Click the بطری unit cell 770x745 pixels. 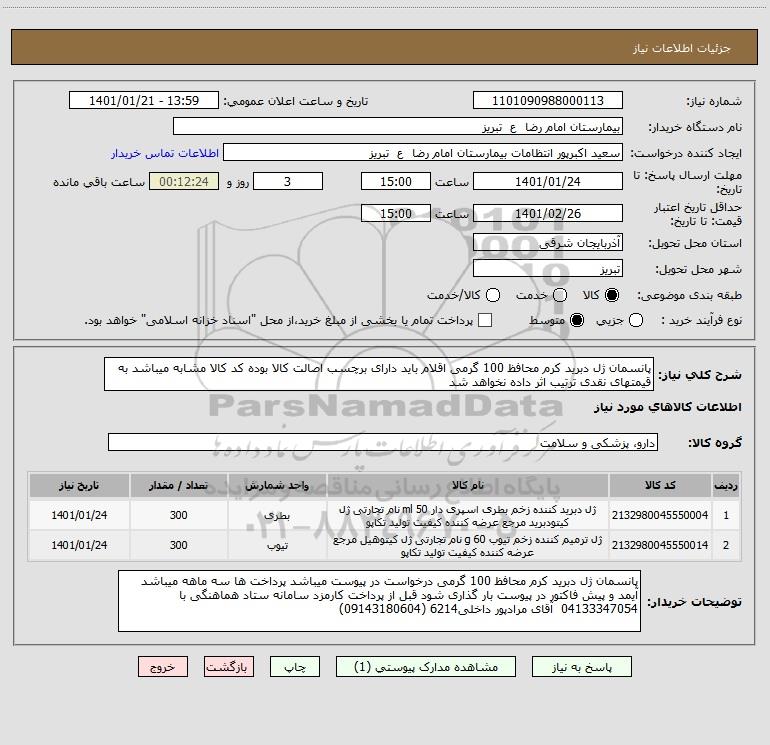click(277, 516)
